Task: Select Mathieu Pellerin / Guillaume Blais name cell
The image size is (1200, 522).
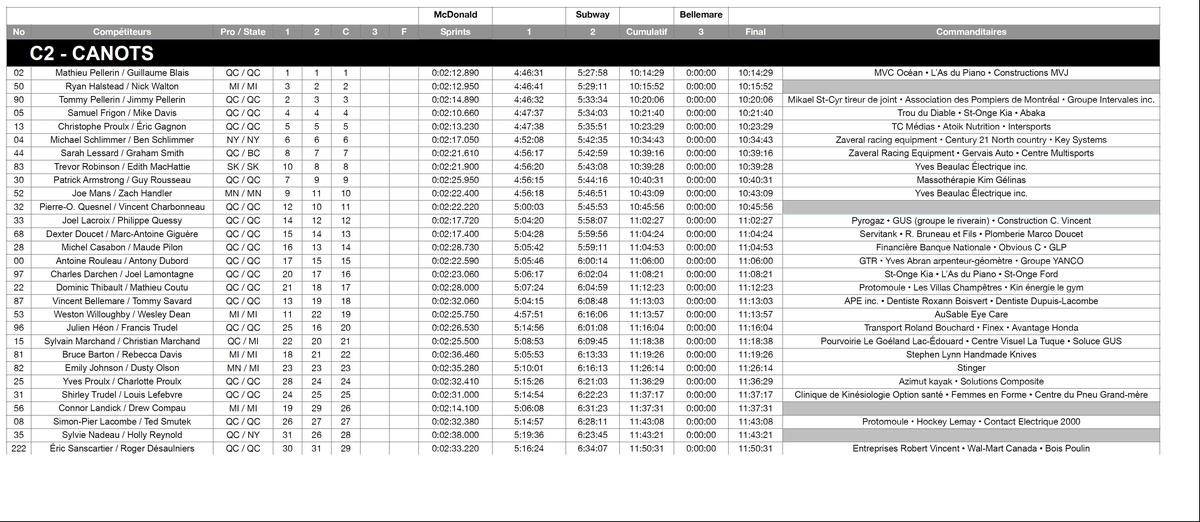Action: [x=122, y=73]
